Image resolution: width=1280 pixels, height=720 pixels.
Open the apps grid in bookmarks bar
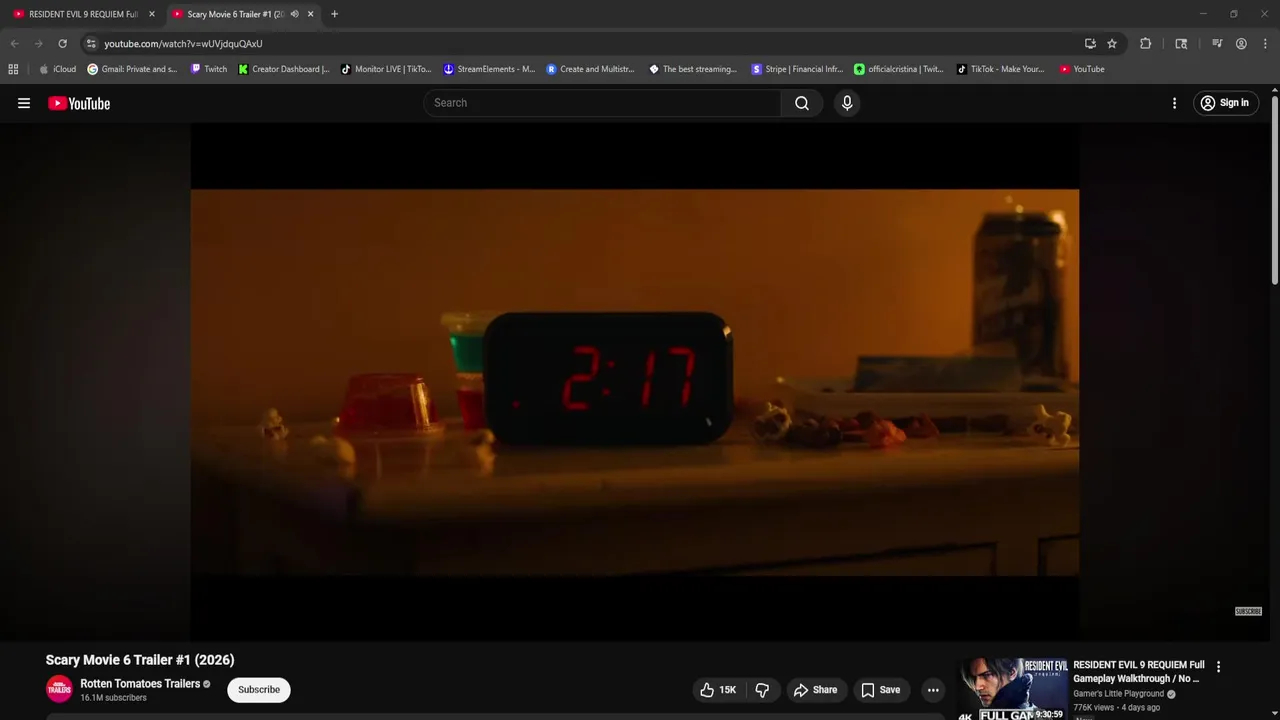(x=13, y=69)
